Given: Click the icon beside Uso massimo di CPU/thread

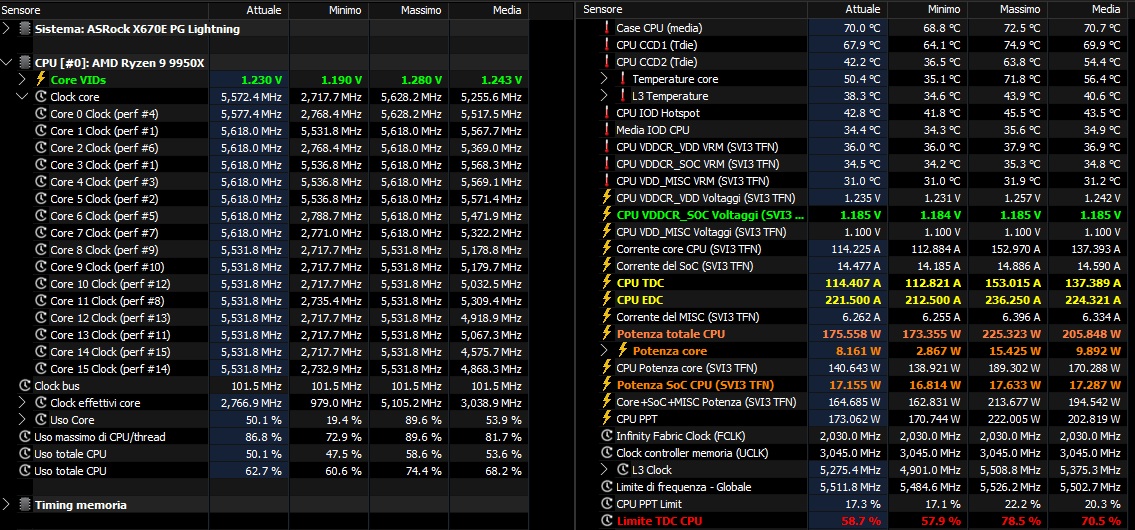Looking at the screenshot, I should pos(25,437).
